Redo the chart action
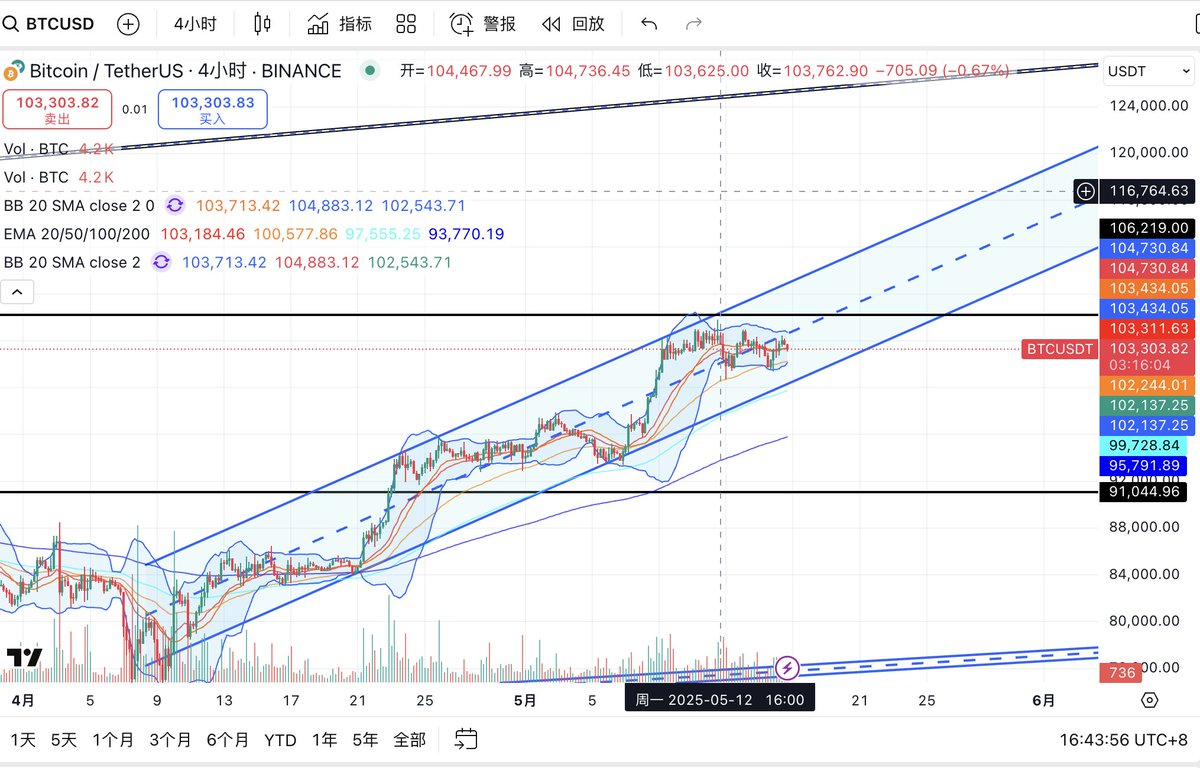Viewport: 1200px width, 768px height. pyautogui.click(x=693, y=23)
